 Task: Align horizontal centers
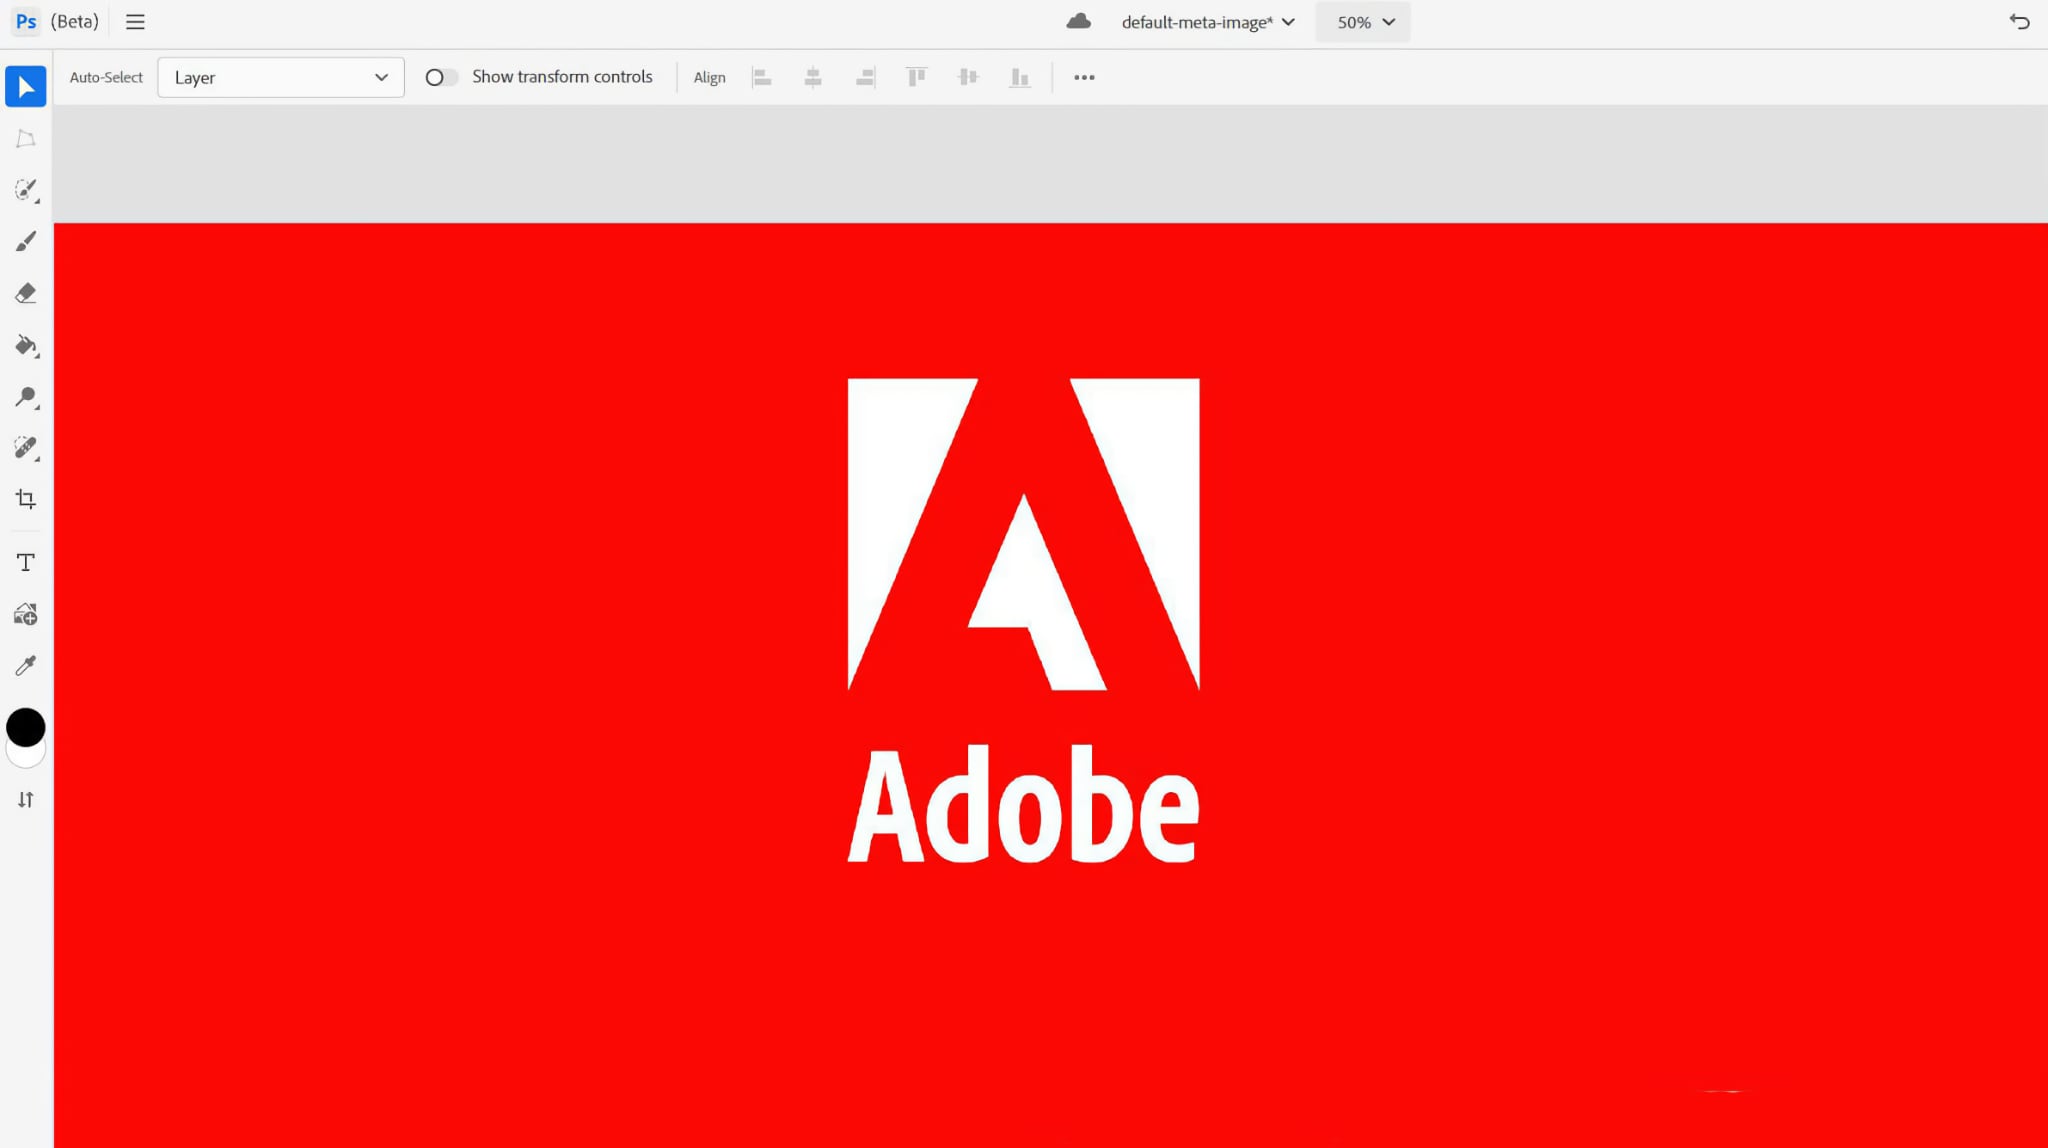813,77
